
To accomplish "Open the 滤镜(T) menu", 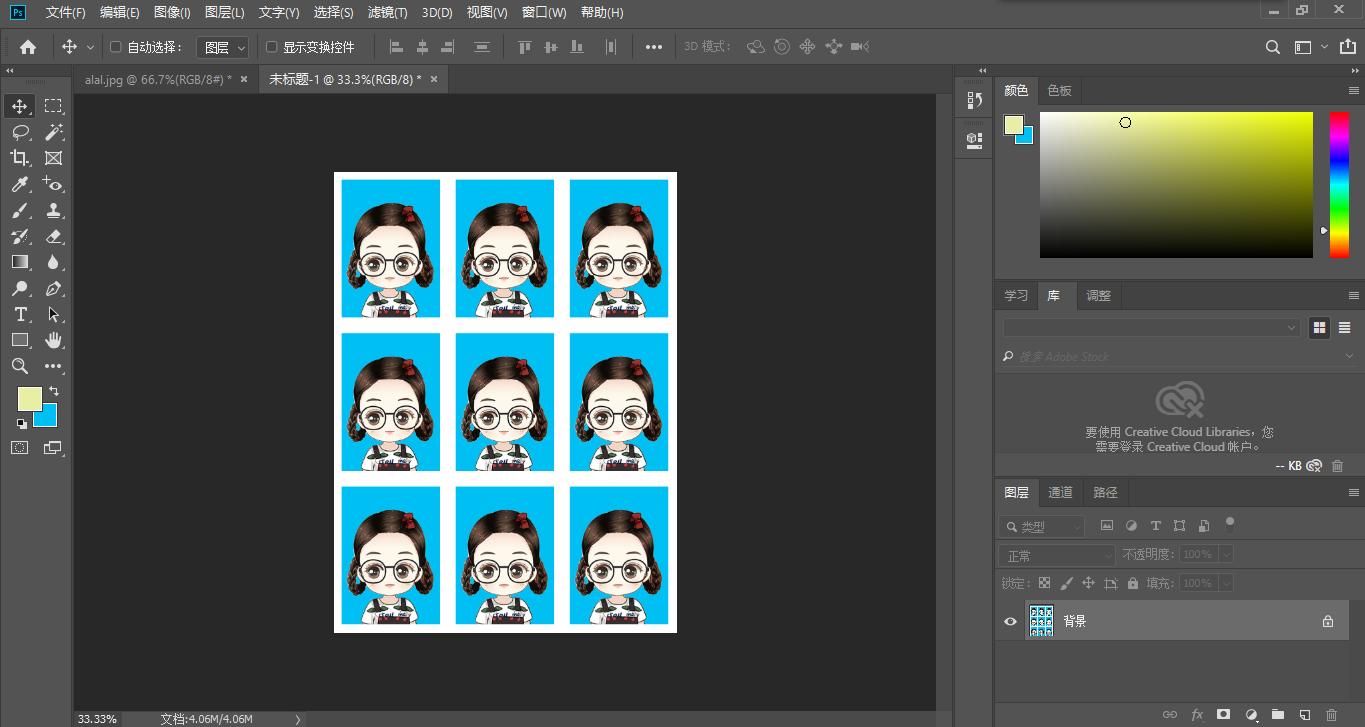I will pos(387,12).
